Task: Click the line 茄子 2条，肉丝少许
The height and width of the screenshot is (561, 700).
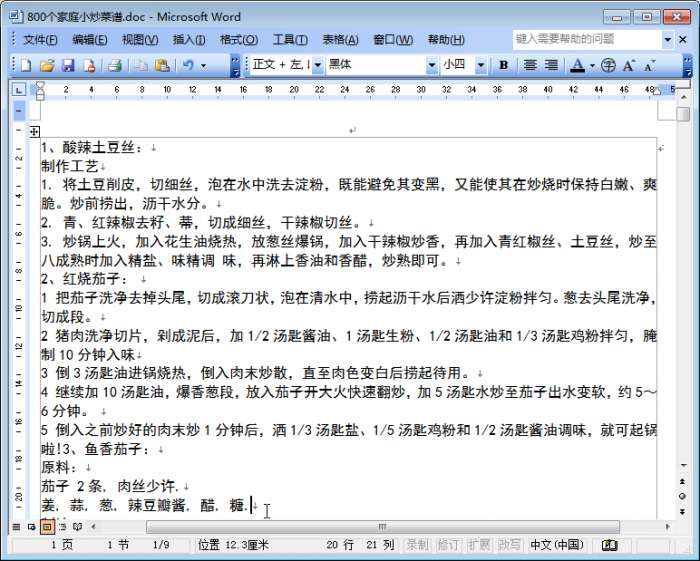Action: (110, 486)
